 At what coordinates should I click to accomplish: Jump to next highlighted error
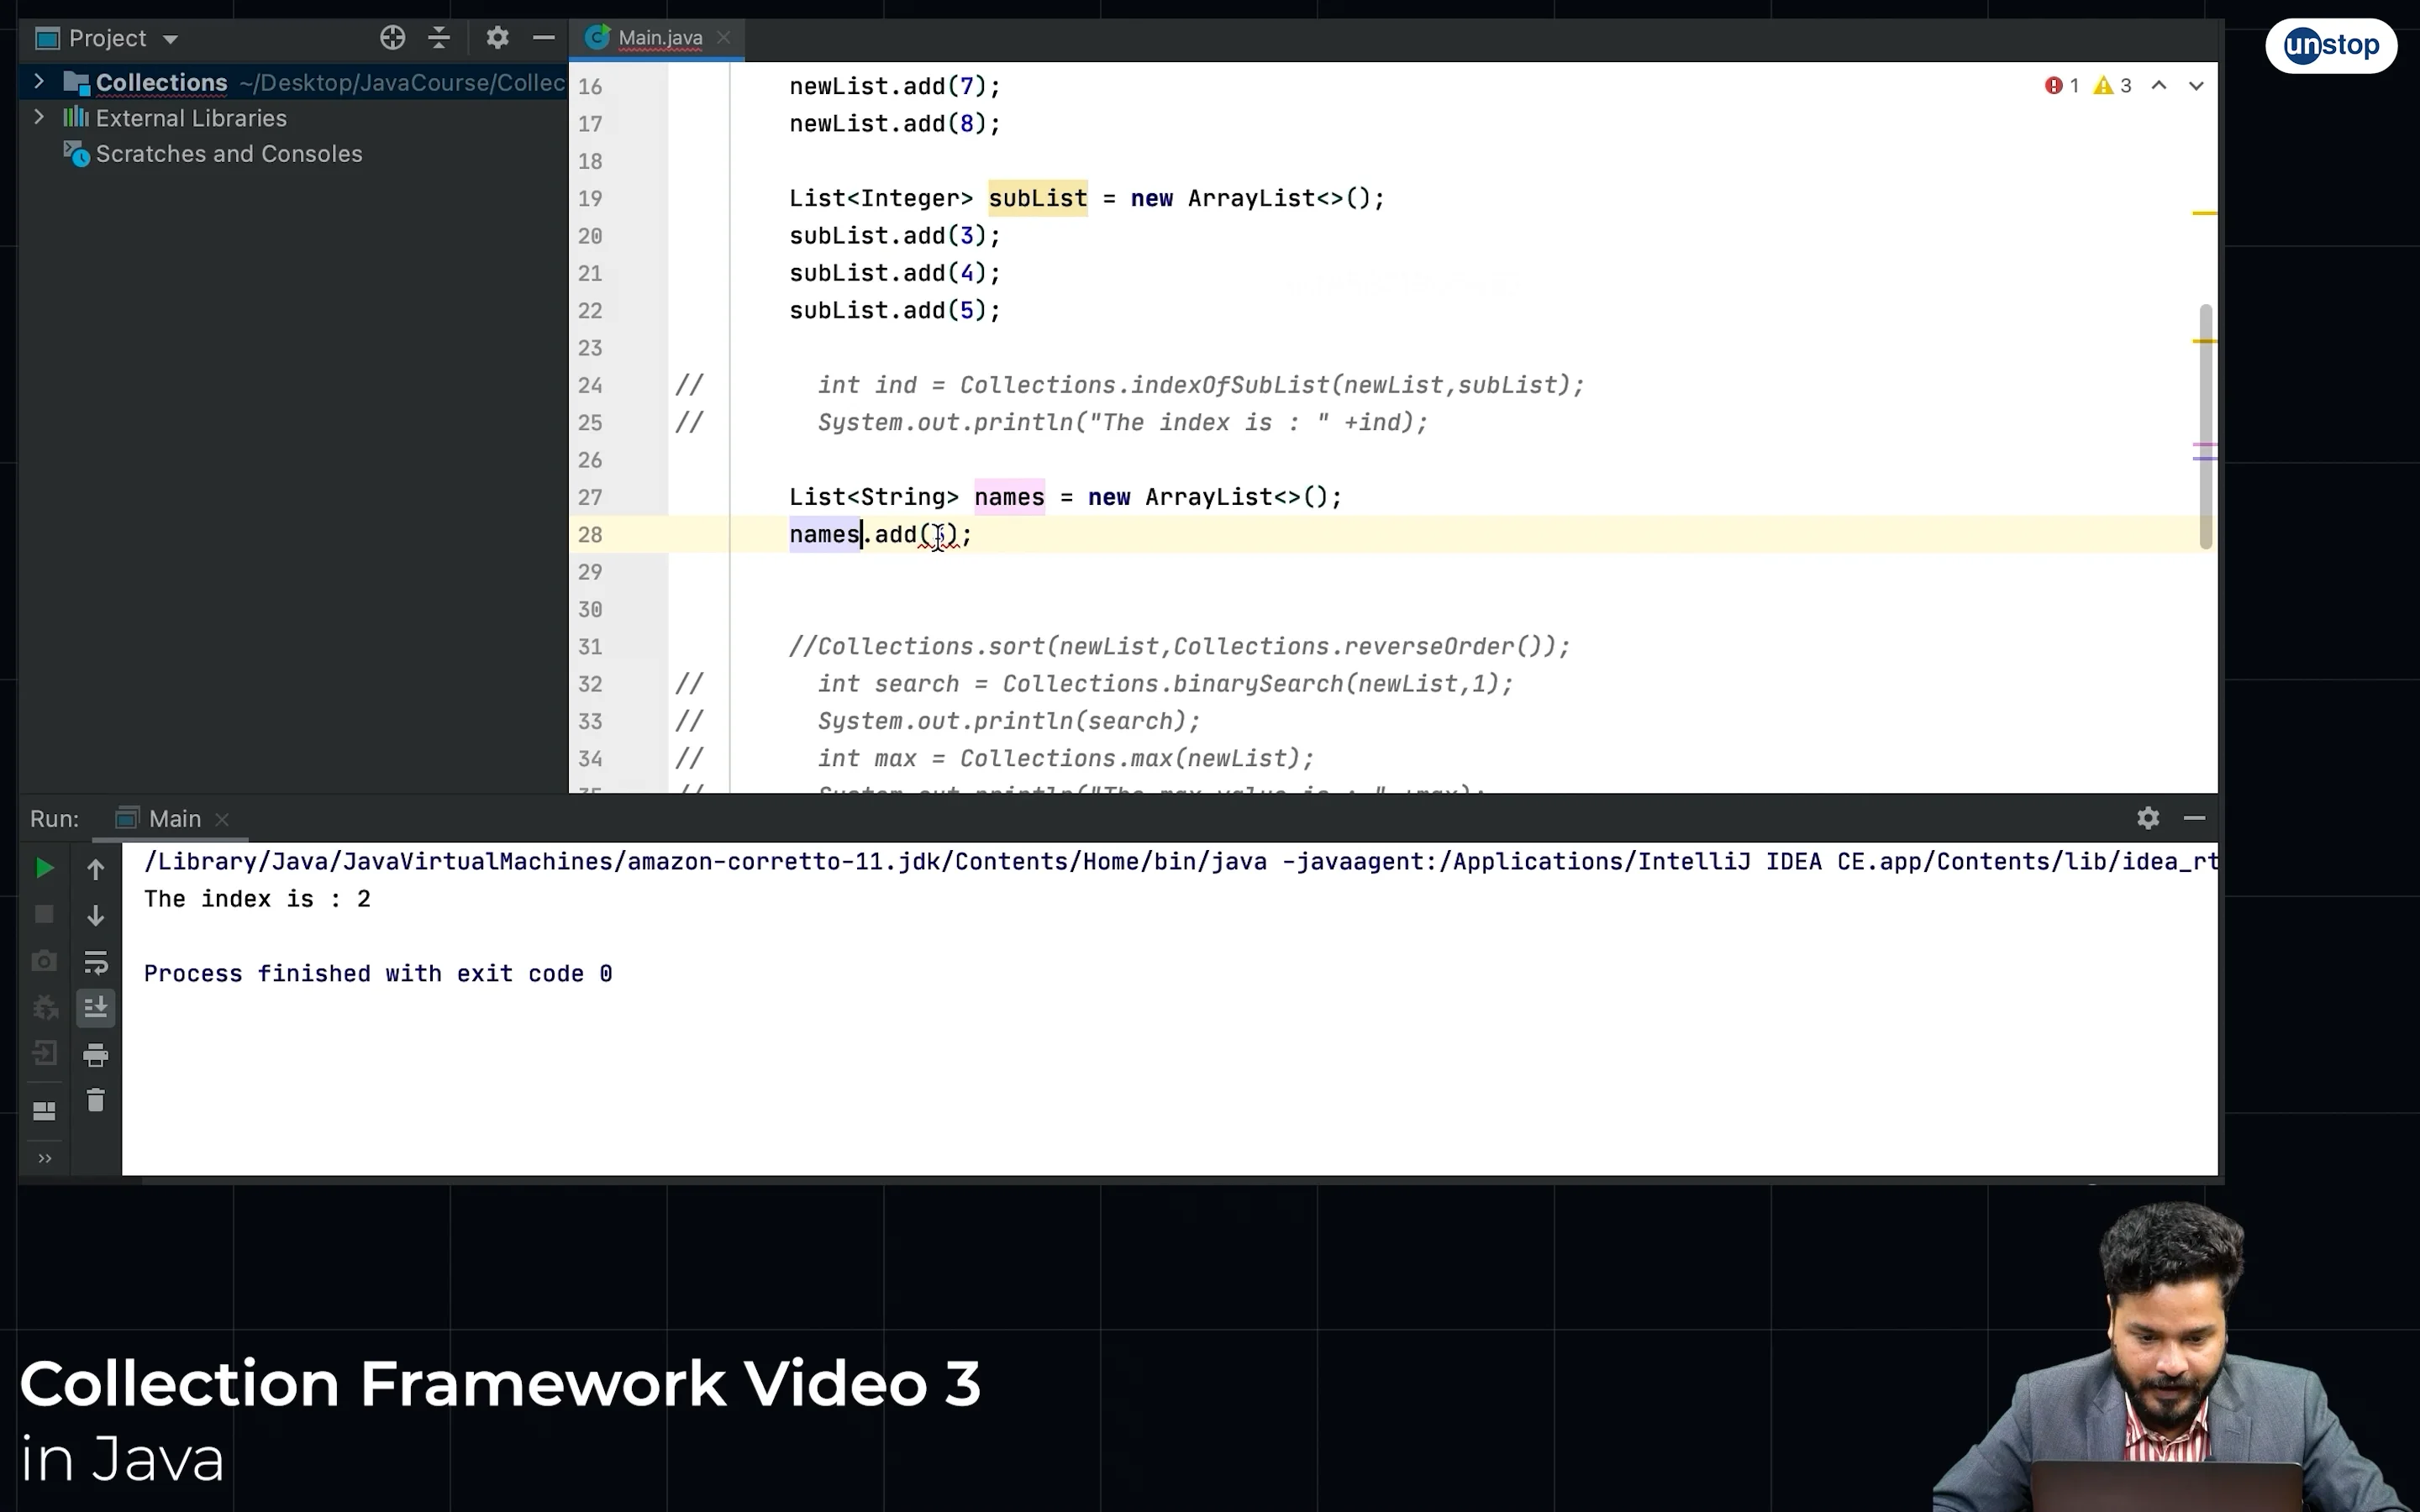coord(2196,86)
